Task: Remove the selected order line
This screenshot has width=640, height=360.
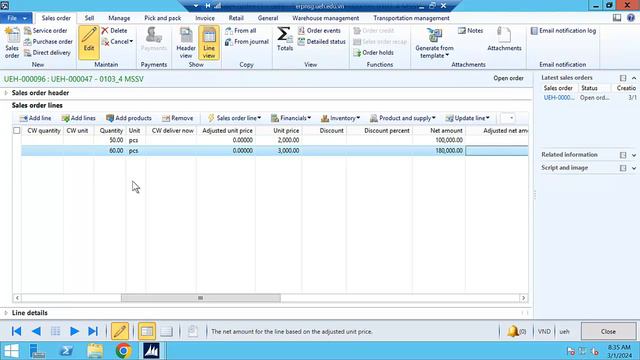Action: (178, 118)
